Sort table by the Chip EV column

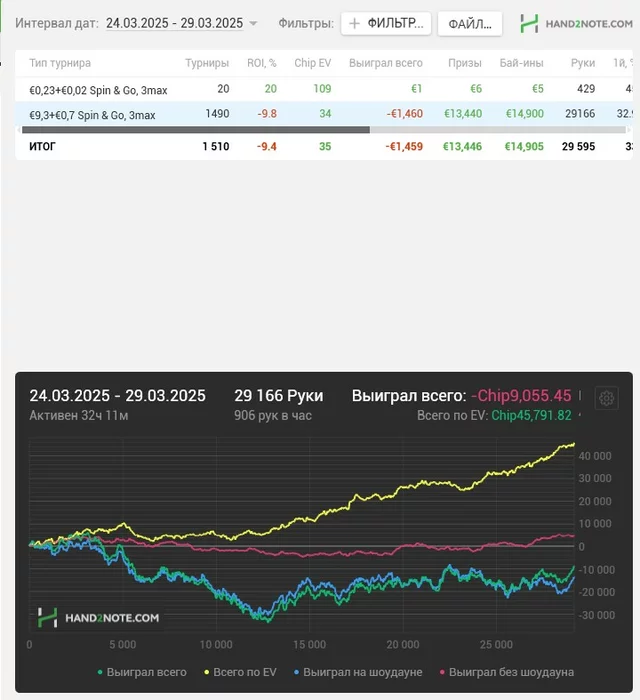tap(312, 63)
